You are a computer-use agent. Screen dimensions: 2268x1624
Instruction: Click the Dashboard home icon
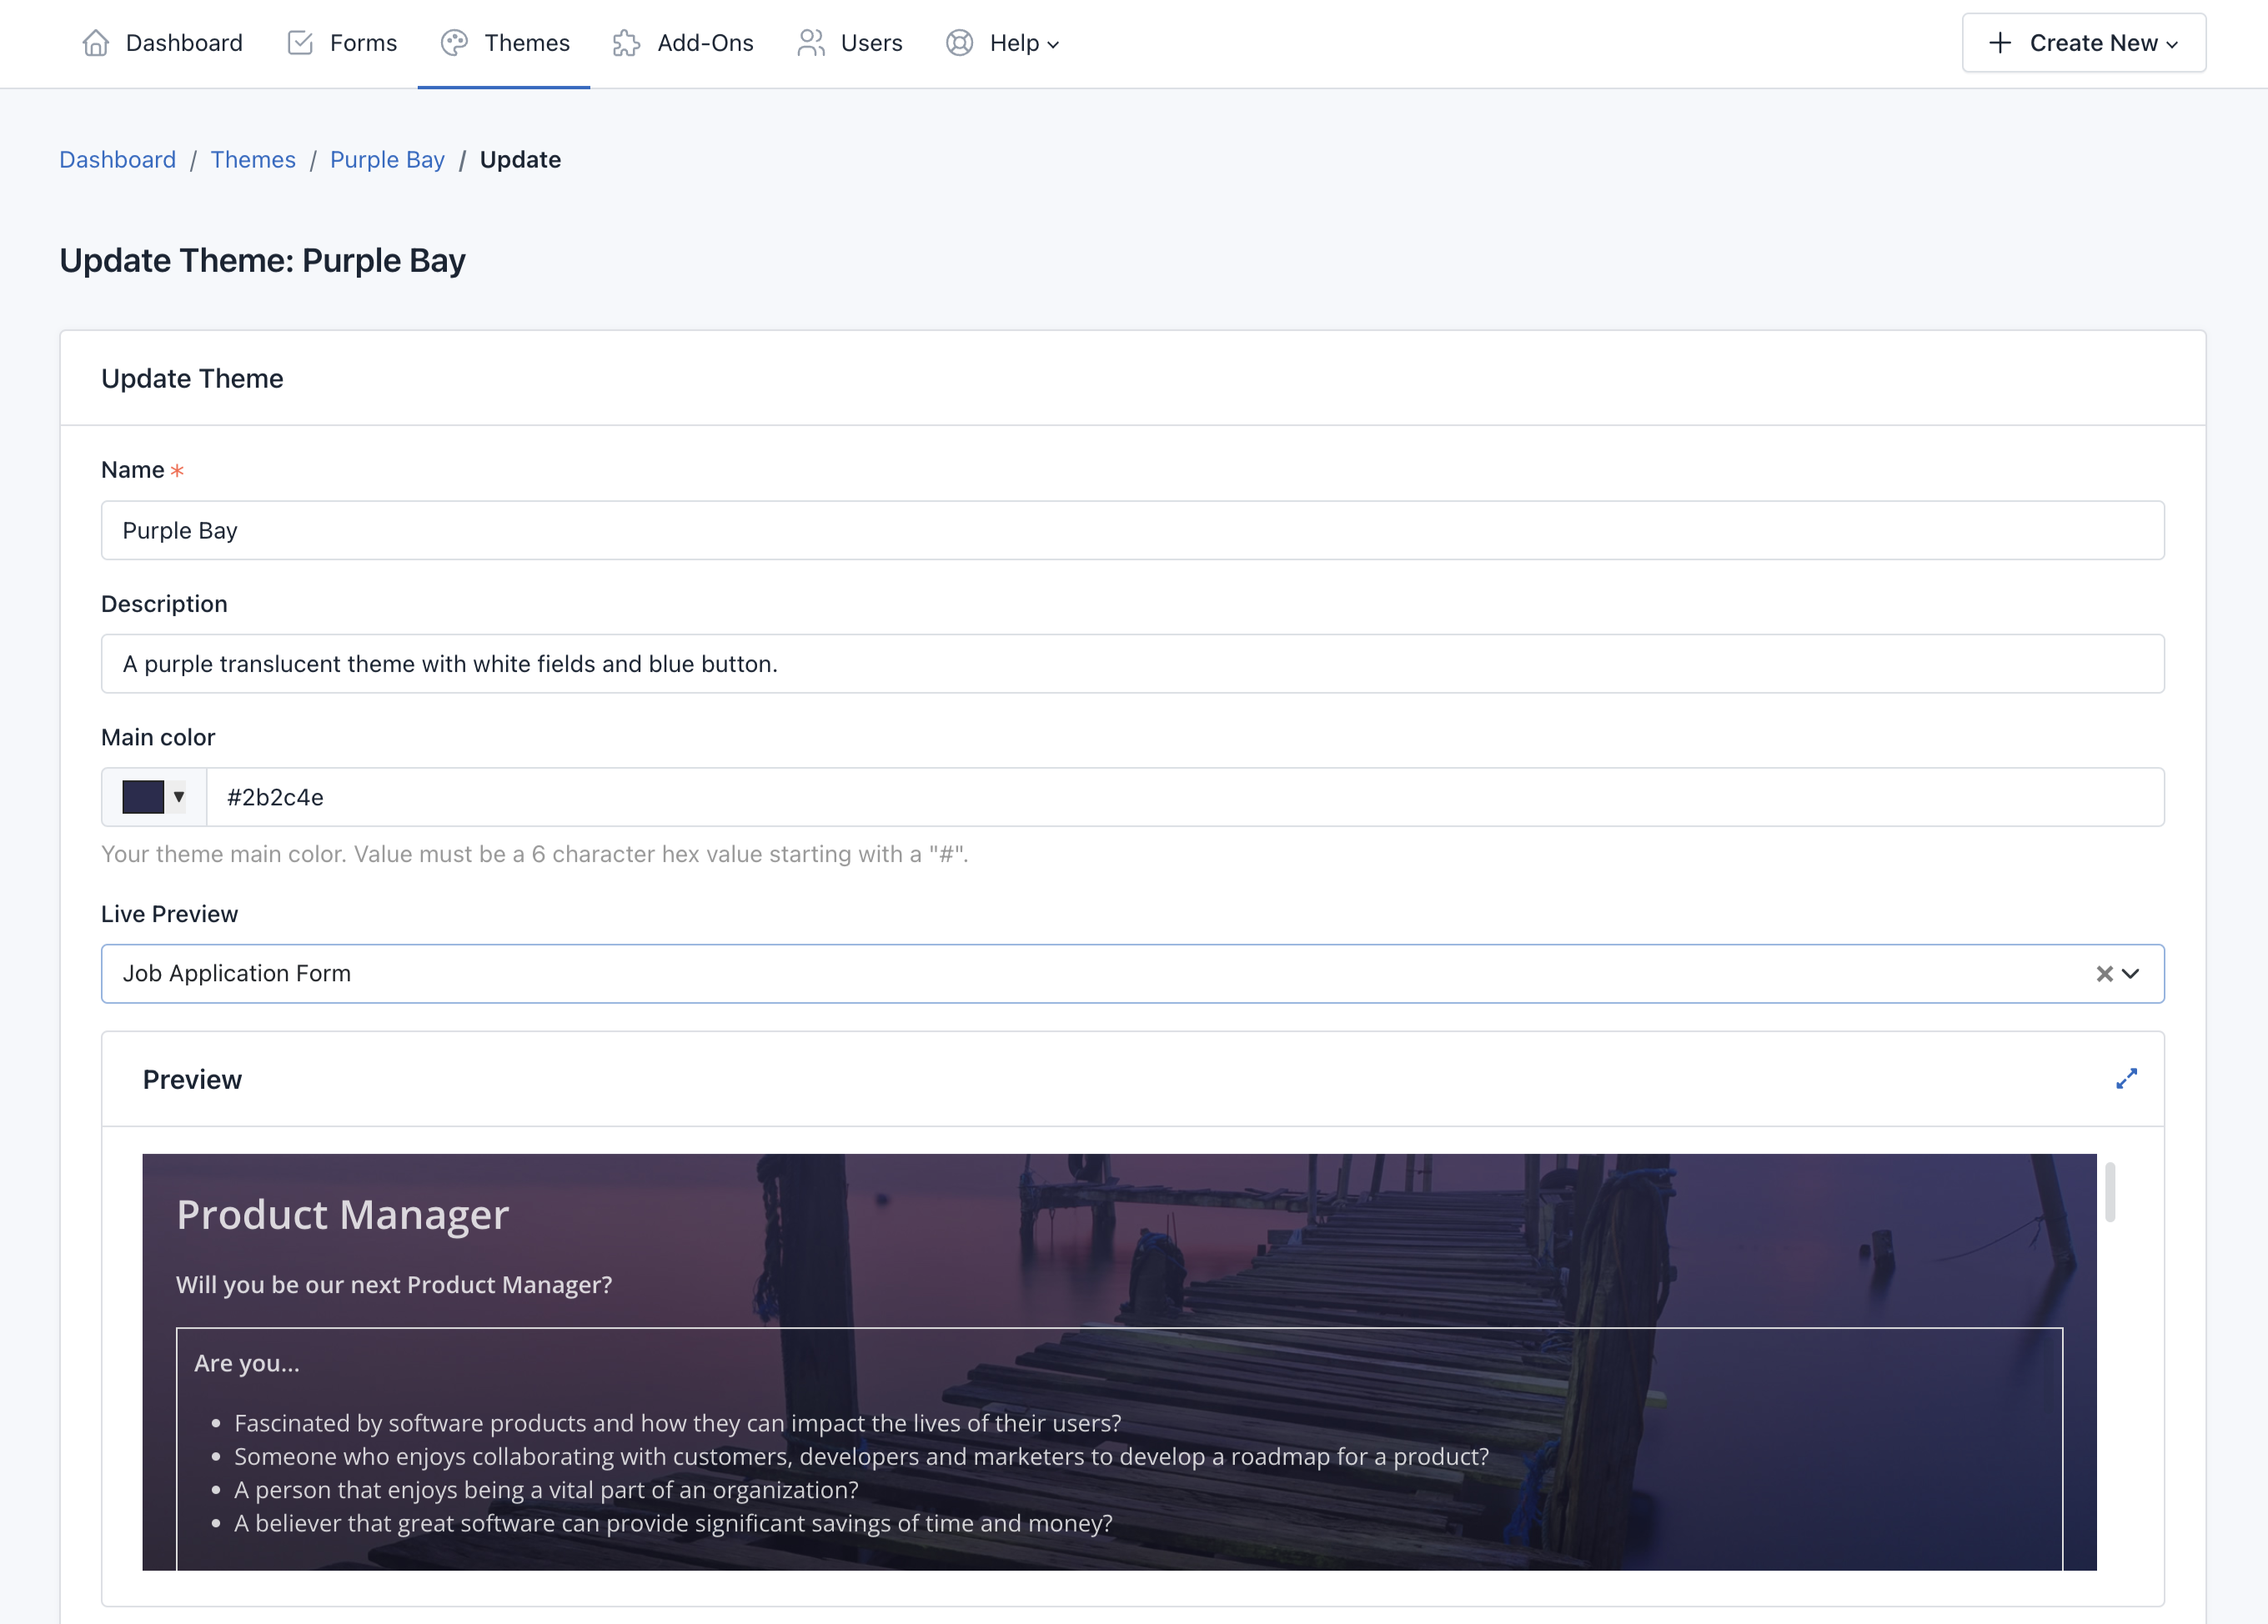click(x=96, y=43)
